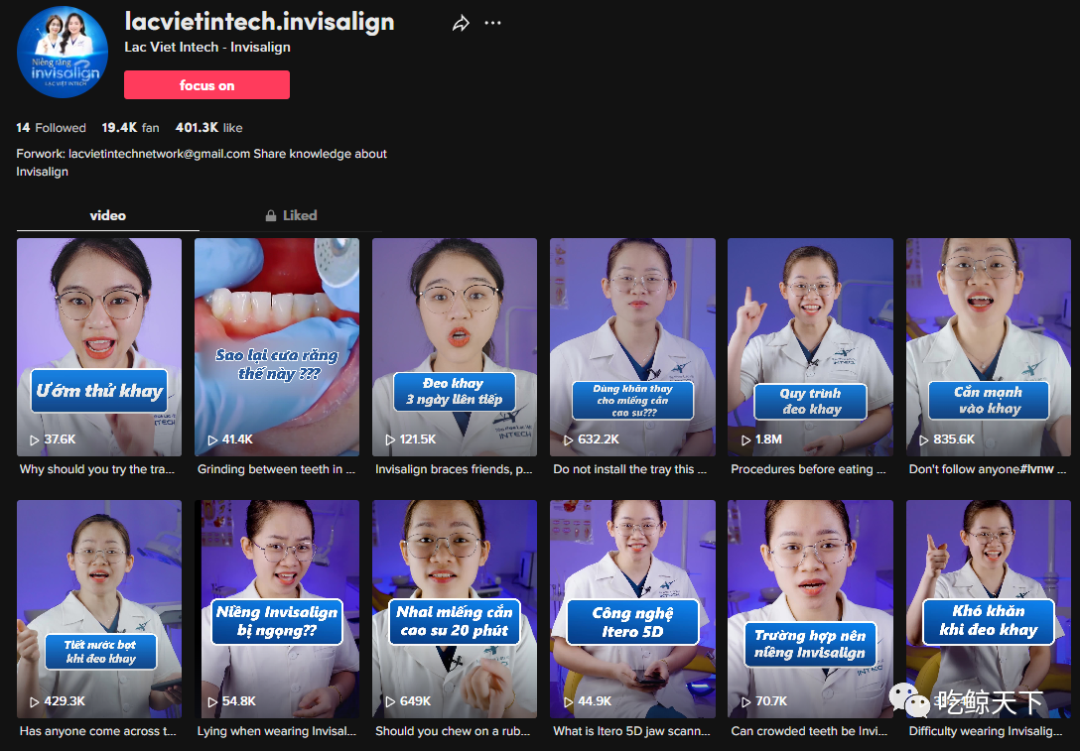
Task: Open the 'Niềng Invisalign bị ngọng' video thumbnail
Action: (x=277, y=609)
